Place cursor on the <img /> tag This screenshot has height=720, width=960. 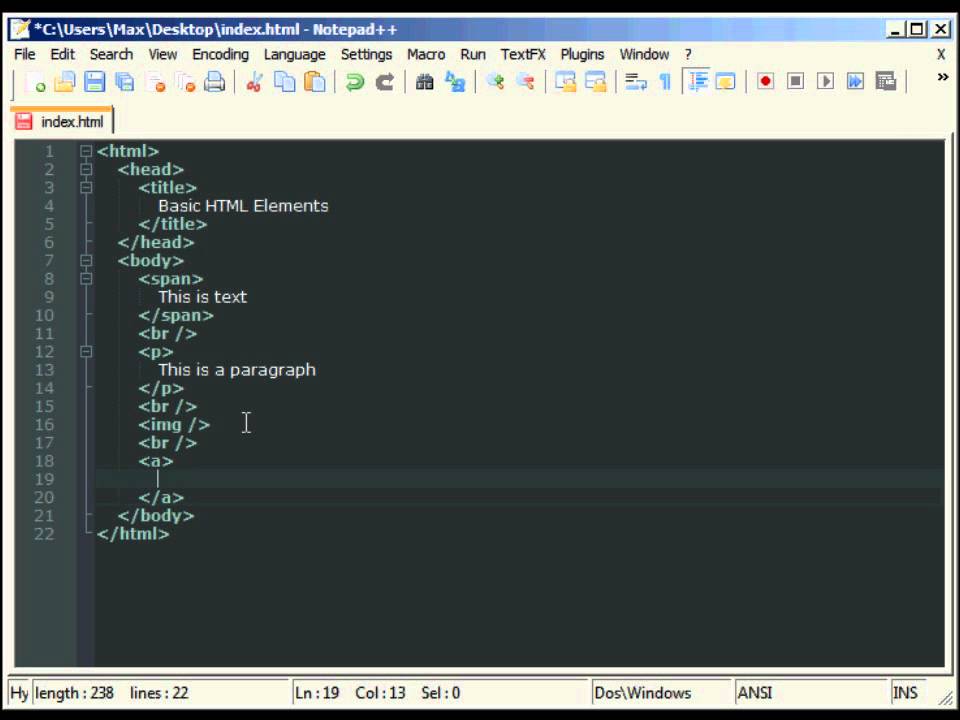pos(174,425)
